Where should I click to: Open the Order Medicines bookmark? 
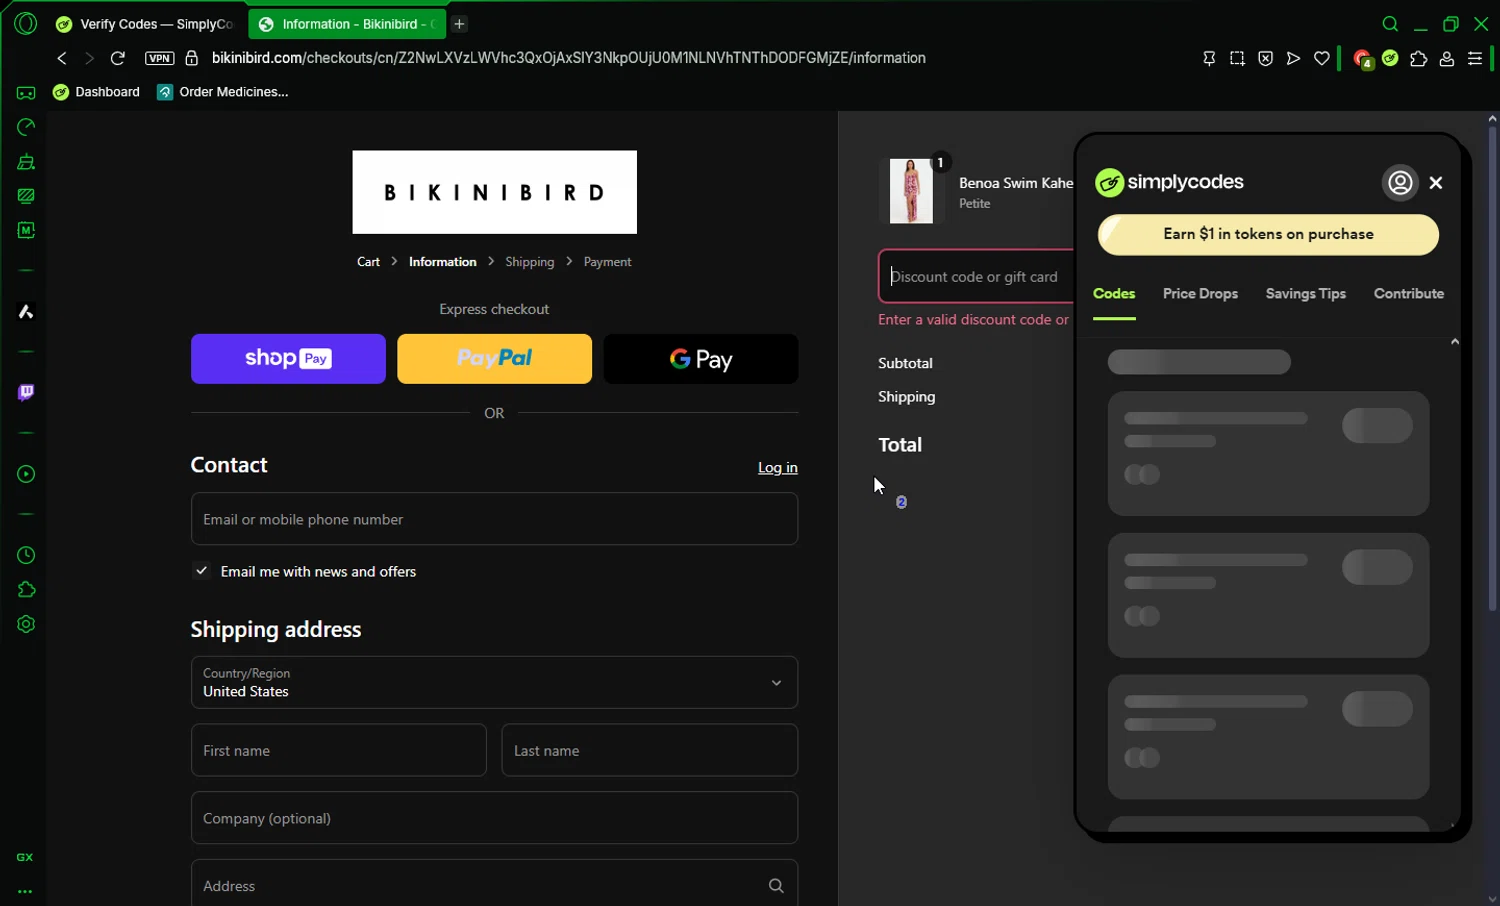pyautogui.click(x=223, y=92)
